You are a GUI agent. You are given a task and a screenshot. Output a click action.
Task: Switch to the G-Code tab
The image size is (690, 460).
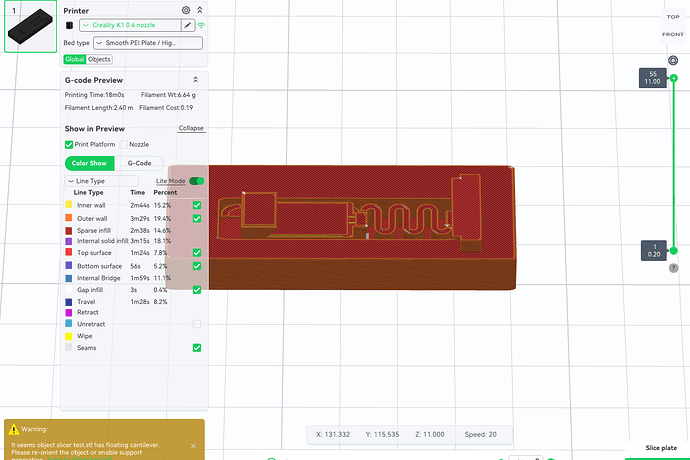138,163
